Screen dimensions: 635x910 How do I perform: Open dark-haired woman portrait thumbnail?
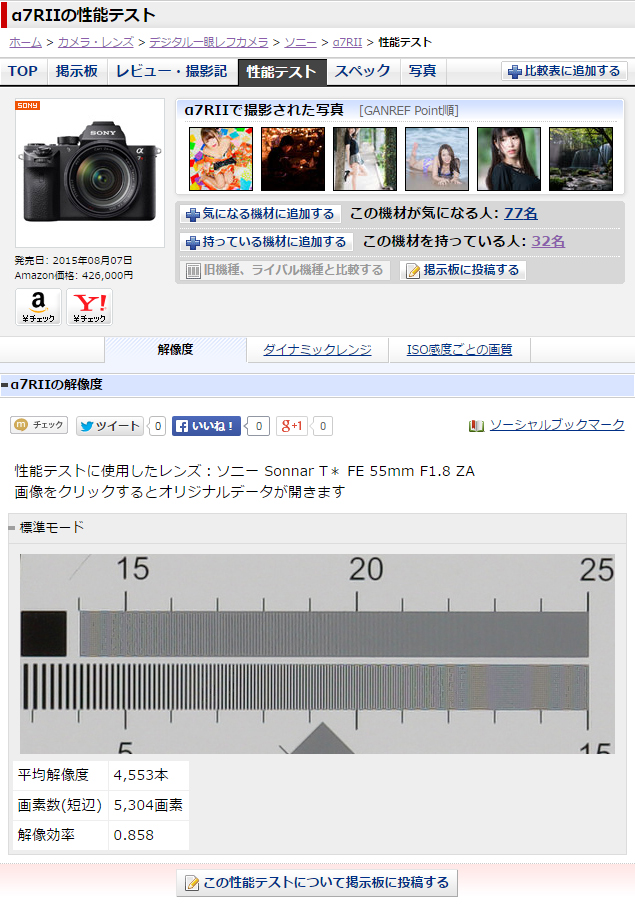(509, 159)
